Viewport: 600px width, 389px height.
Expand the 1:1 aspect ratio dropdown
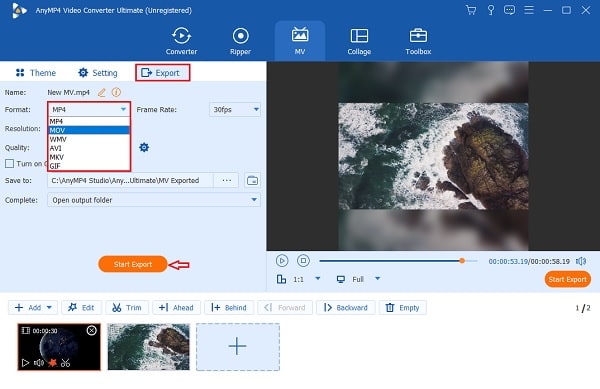click(x=318, y=278)
